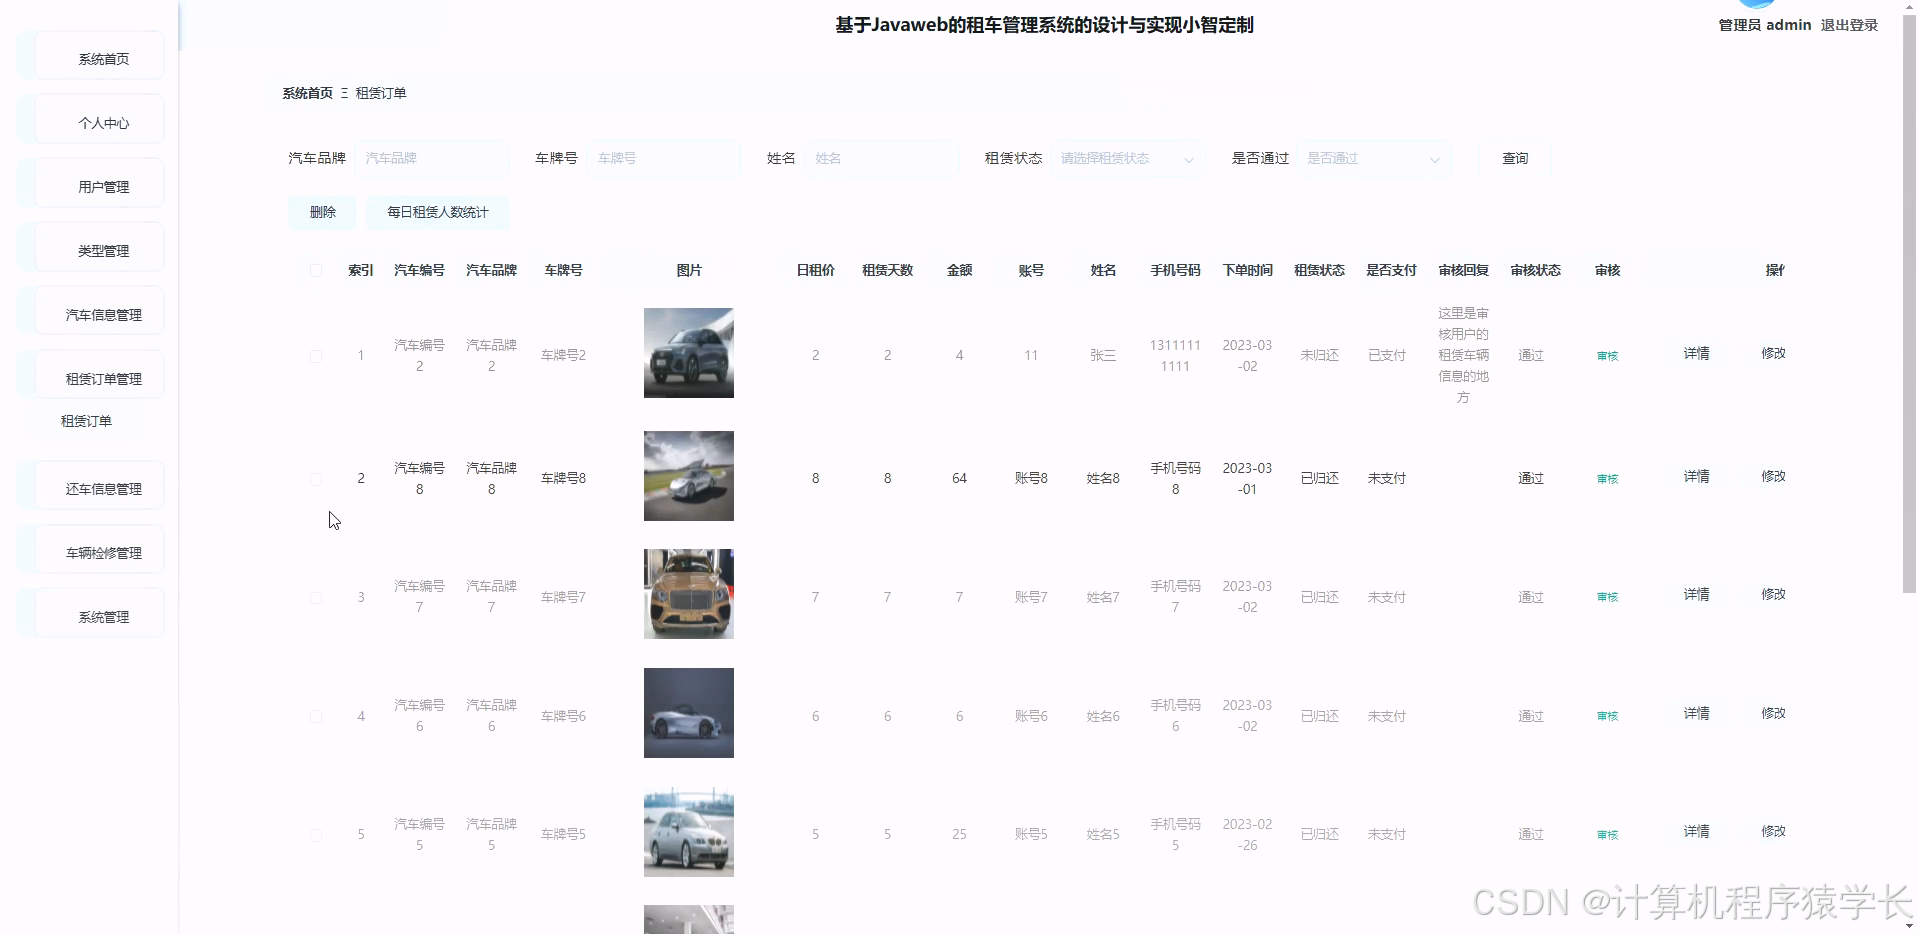Viewport: 1918px width, 934px height.
Task: Open 用户管理 in the sidebar
Action: coord(103,183)
